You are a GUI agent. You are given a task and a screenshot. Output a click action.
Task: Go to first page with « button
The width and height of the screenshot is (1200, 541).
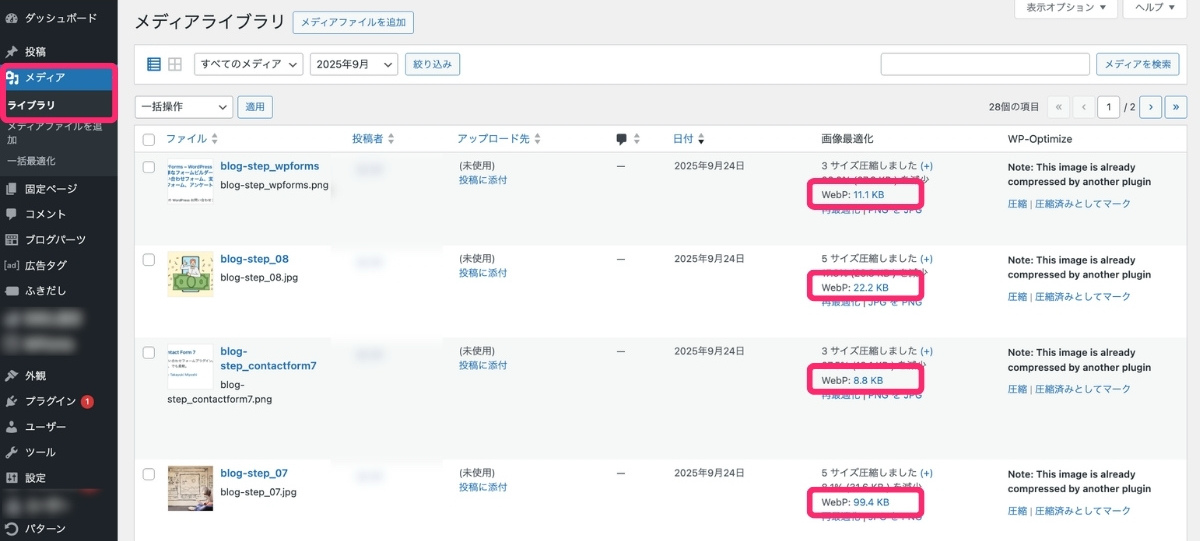click(x=1059, y=106)
